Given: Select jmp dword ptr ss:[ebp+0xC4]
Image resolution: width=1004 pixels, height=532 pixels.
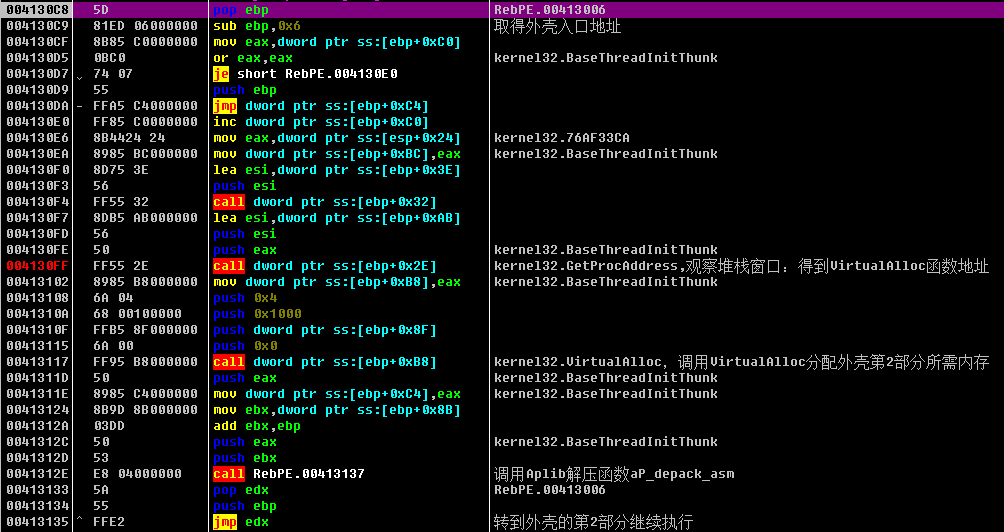Looking at the screenshot, I should click(321, 106).
